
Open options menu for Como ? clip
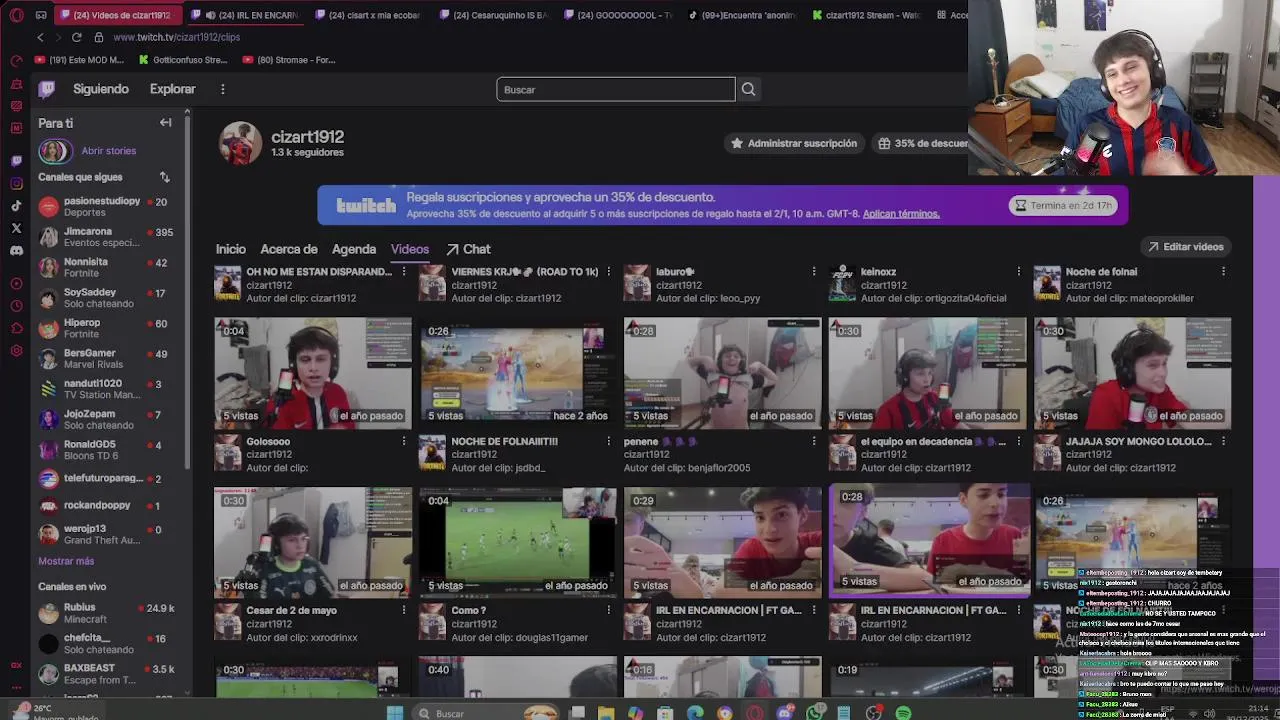click(x=608, y=610)
